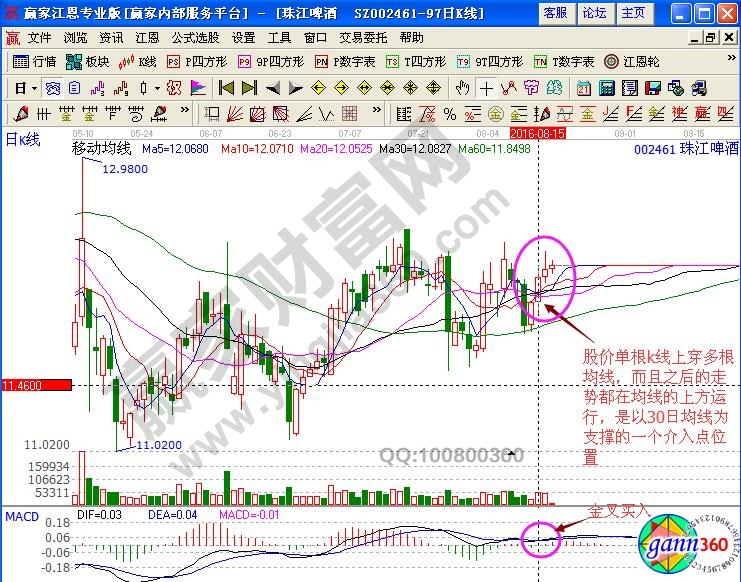Click the 客服 button in title bar
This screenshot has width=741, height=582.
[x=556, y=13]
